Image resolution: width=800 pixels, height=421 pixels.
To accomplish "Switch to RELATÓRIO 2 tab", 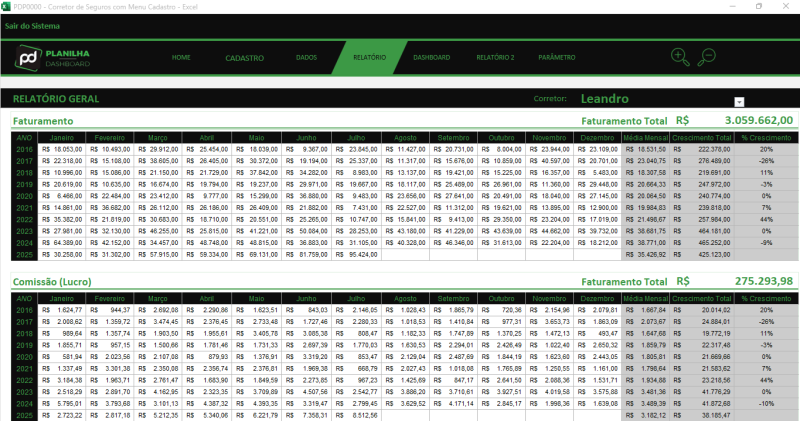I will [495, 58].
